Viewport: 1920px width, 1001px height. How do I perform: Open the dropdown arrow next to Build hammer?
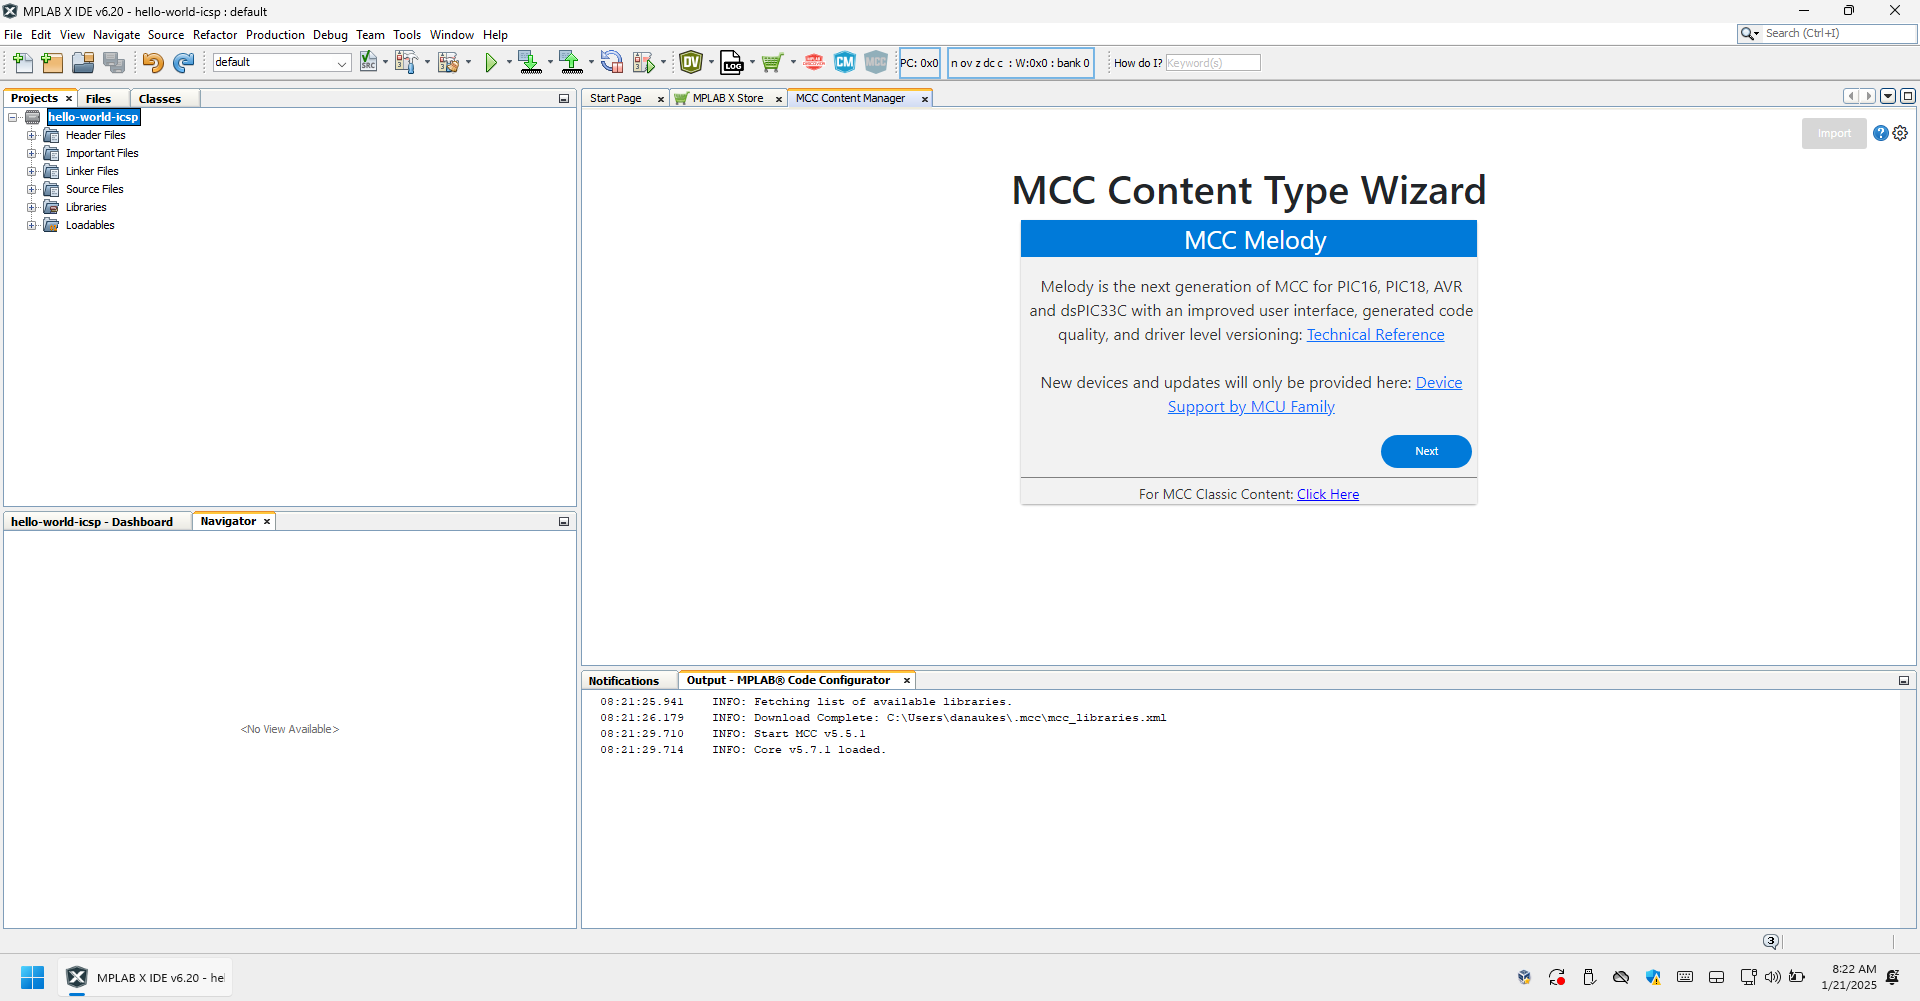[x=427, y=62]
